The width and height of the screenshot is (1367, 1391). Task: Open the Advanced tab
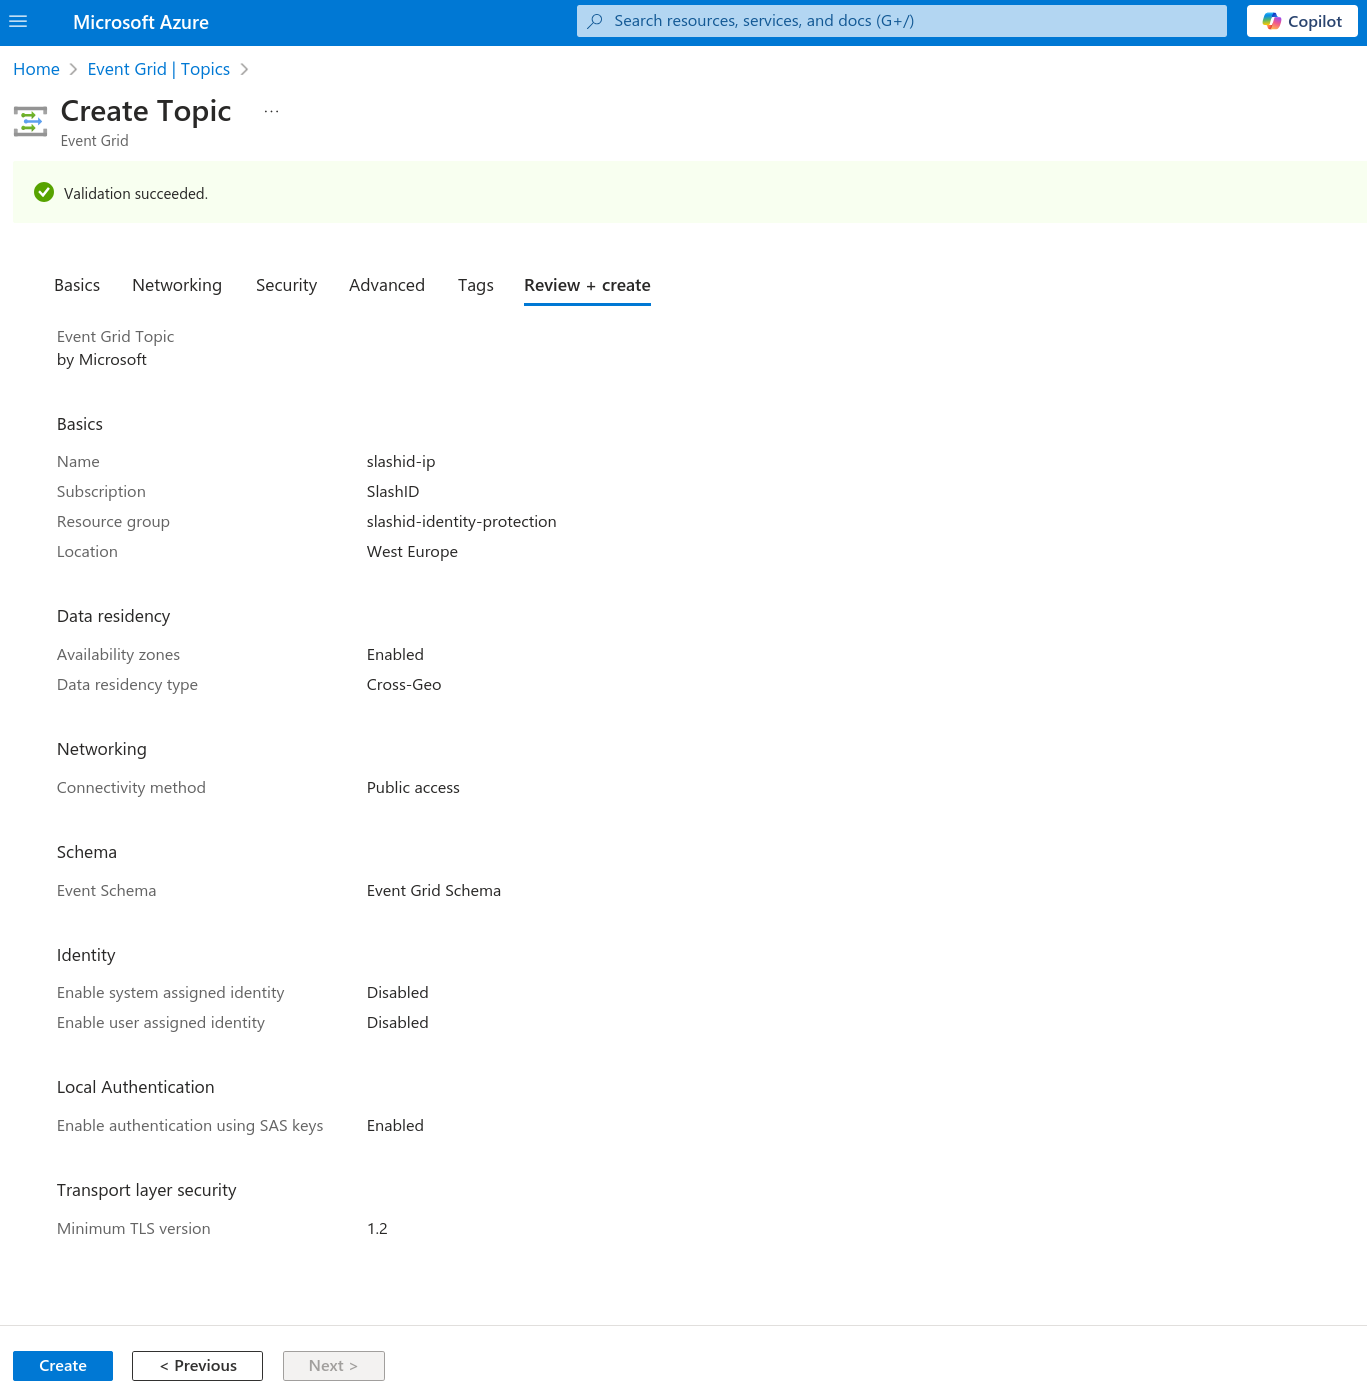(387, 285)
